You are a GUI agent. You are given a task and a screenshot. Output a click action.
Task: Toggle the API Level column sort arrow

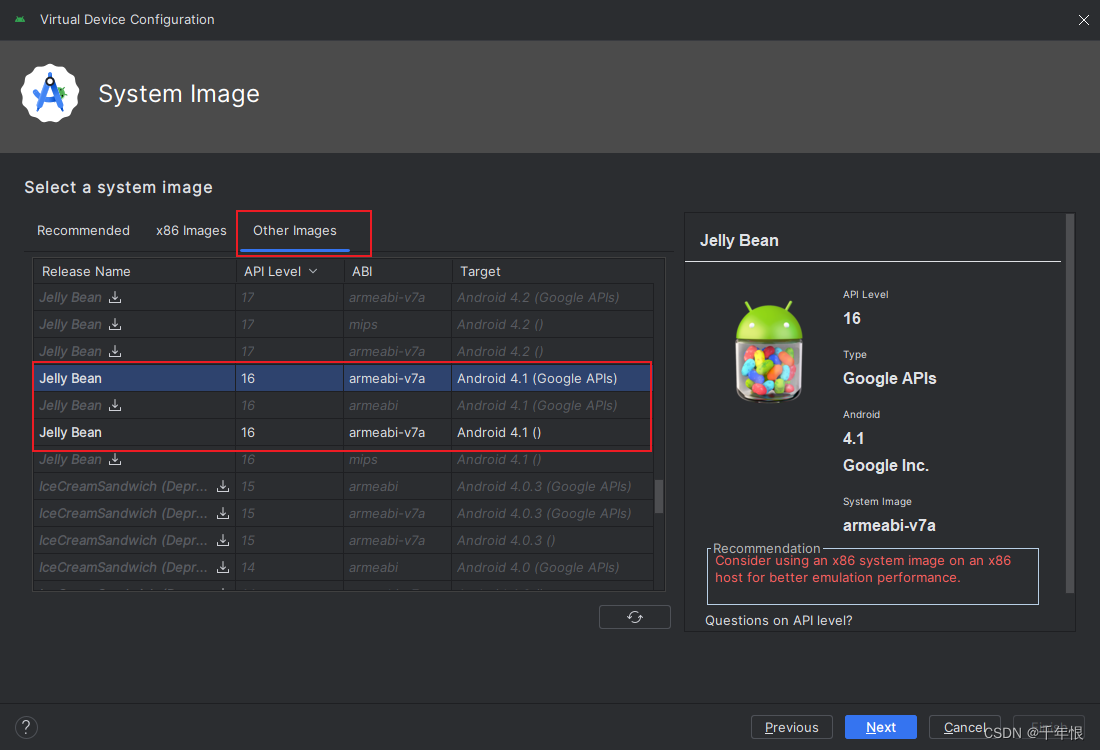[313, 272]
